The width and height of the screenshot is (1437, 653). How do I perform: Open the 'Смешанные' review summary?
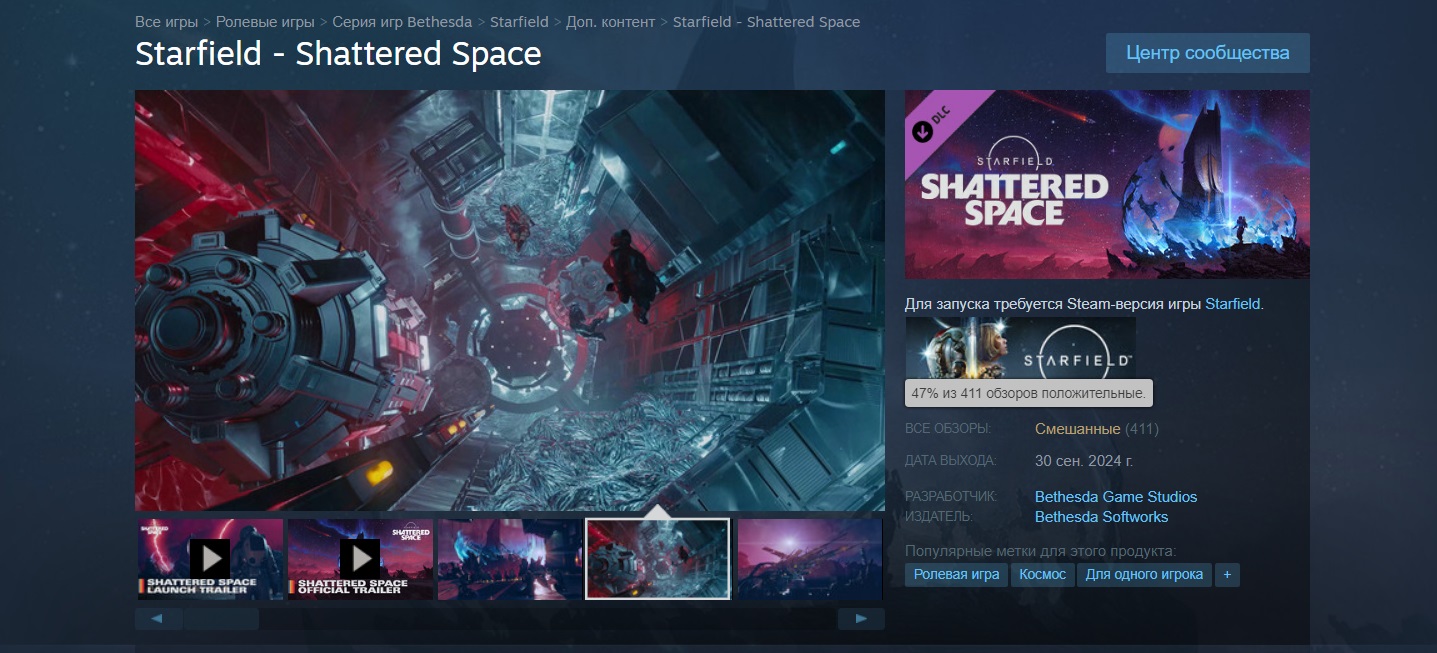point(1077,429)
